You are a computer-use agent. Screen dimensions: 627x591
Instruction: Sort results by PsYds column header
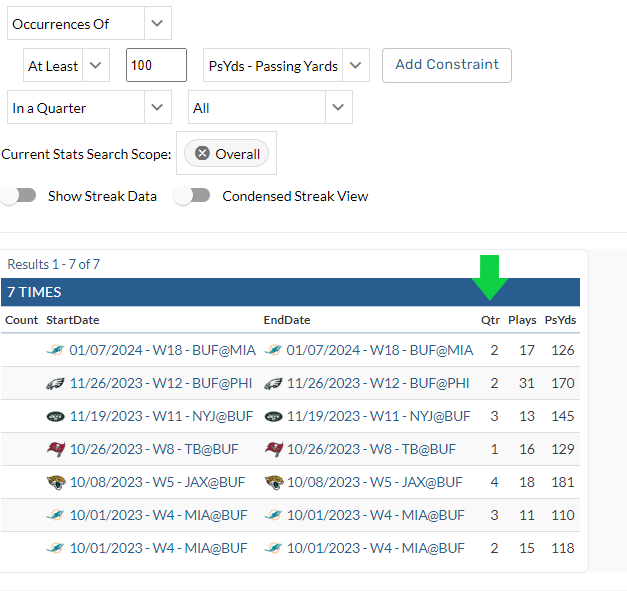[x=560, y=320]
